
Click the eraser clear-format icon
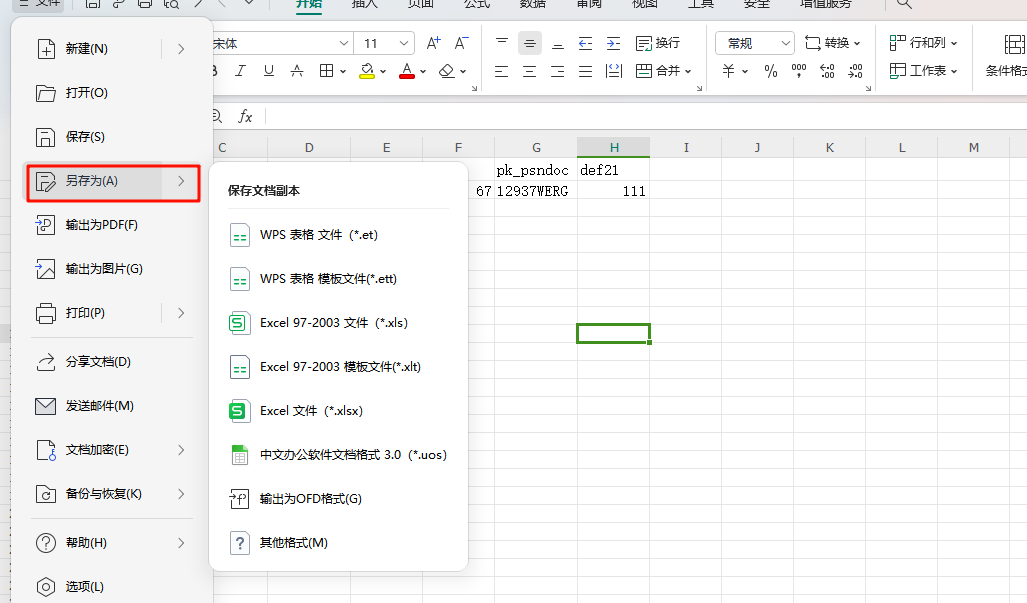[447, 71]
